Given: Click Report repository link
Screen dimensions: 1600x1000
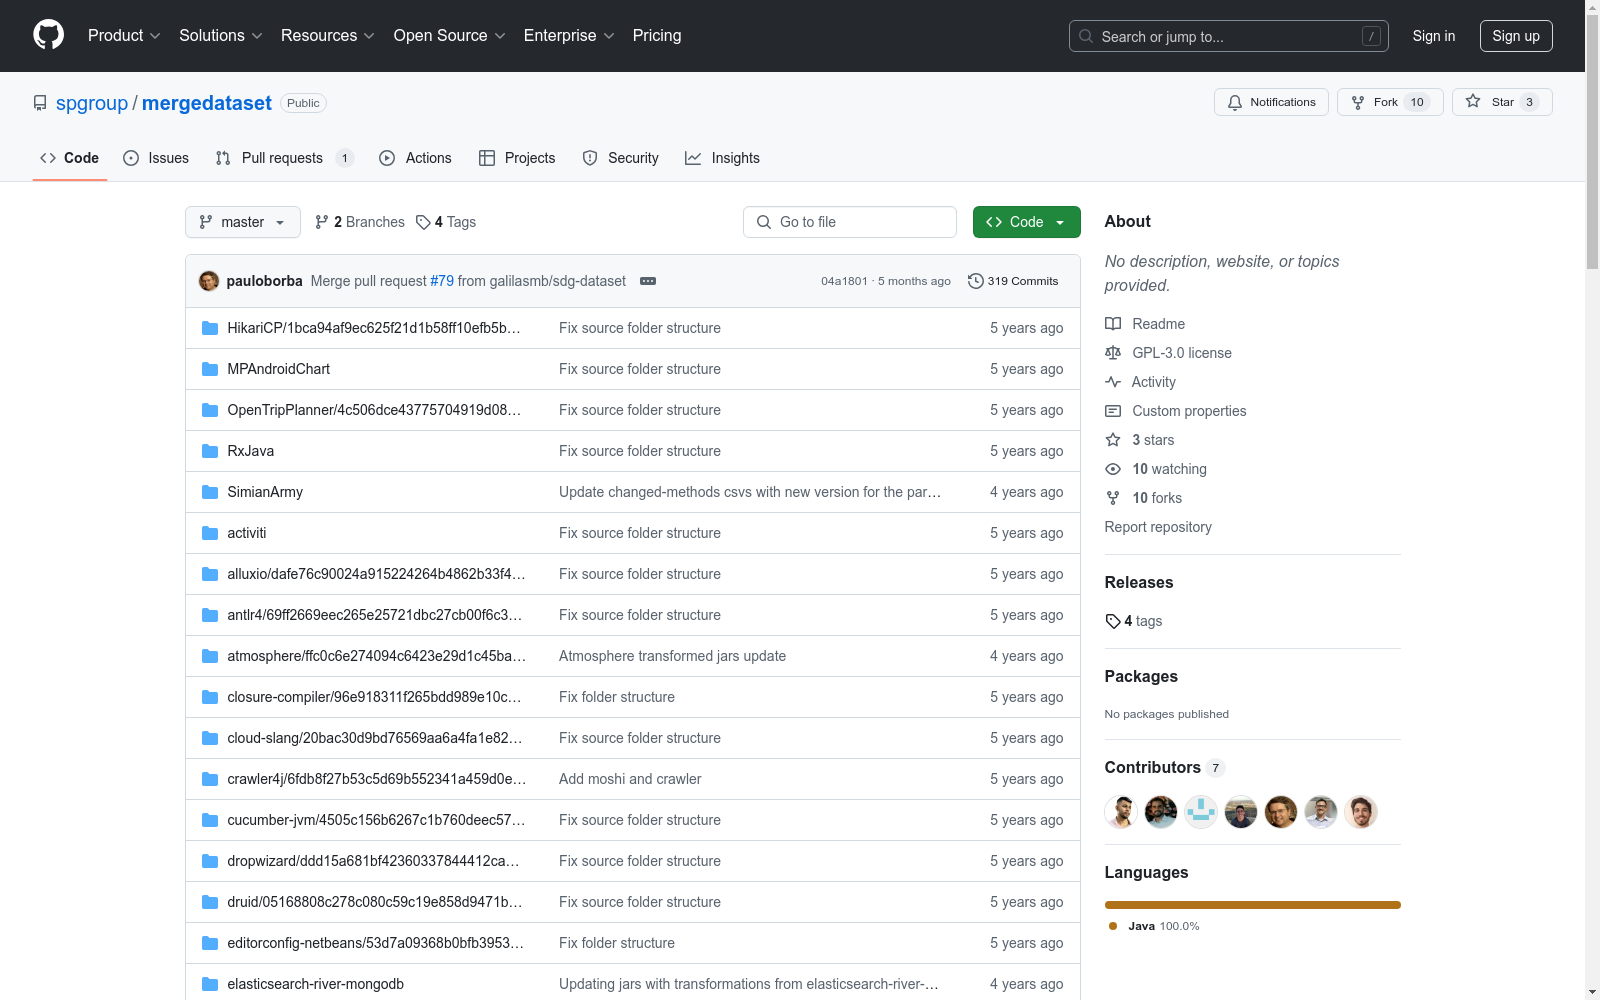Looking at the screenshot, I should (1158, 527).
